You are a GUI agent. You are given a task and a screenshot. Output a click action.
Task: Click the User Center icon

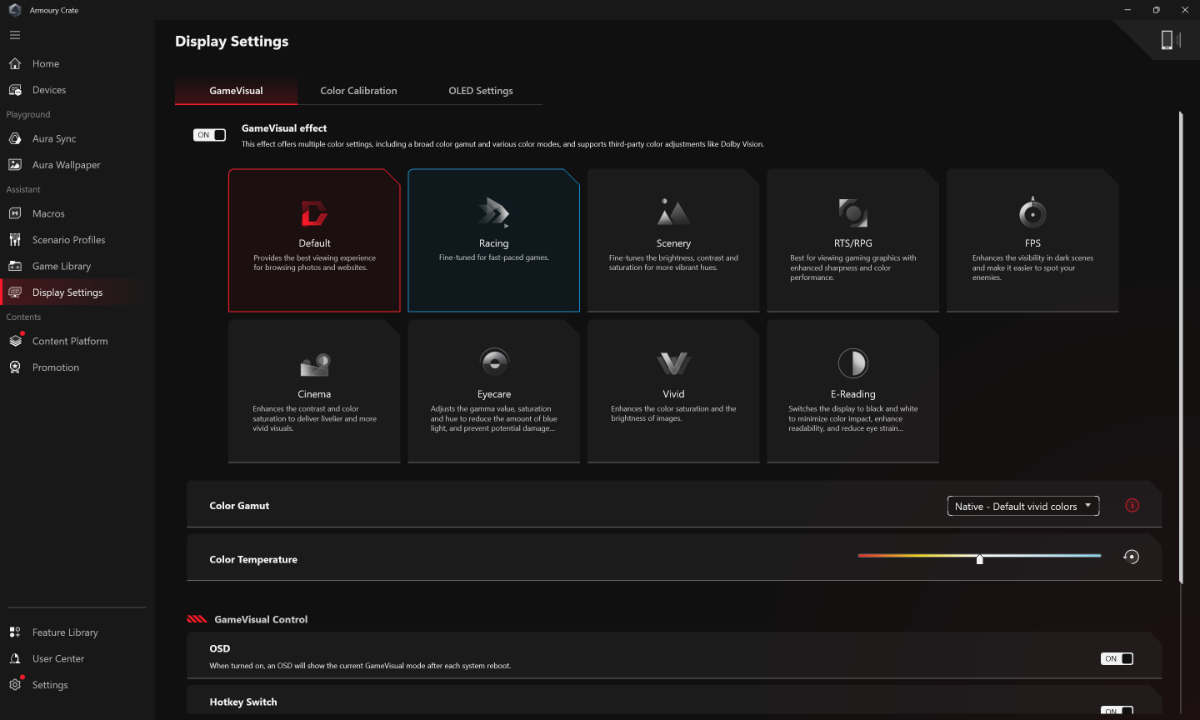[x=15, y=659]
